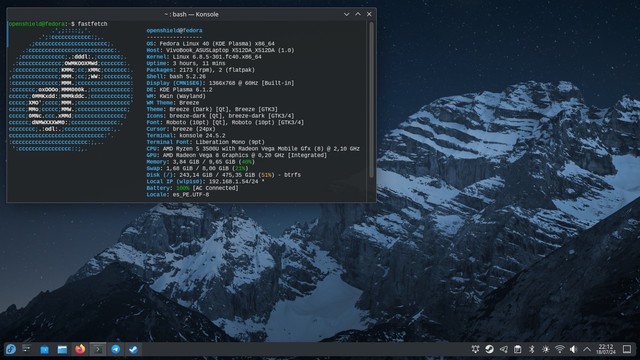Screen dimensions: 640x360
Task: Open the clock showing 22:12
Action: point(606,349)
